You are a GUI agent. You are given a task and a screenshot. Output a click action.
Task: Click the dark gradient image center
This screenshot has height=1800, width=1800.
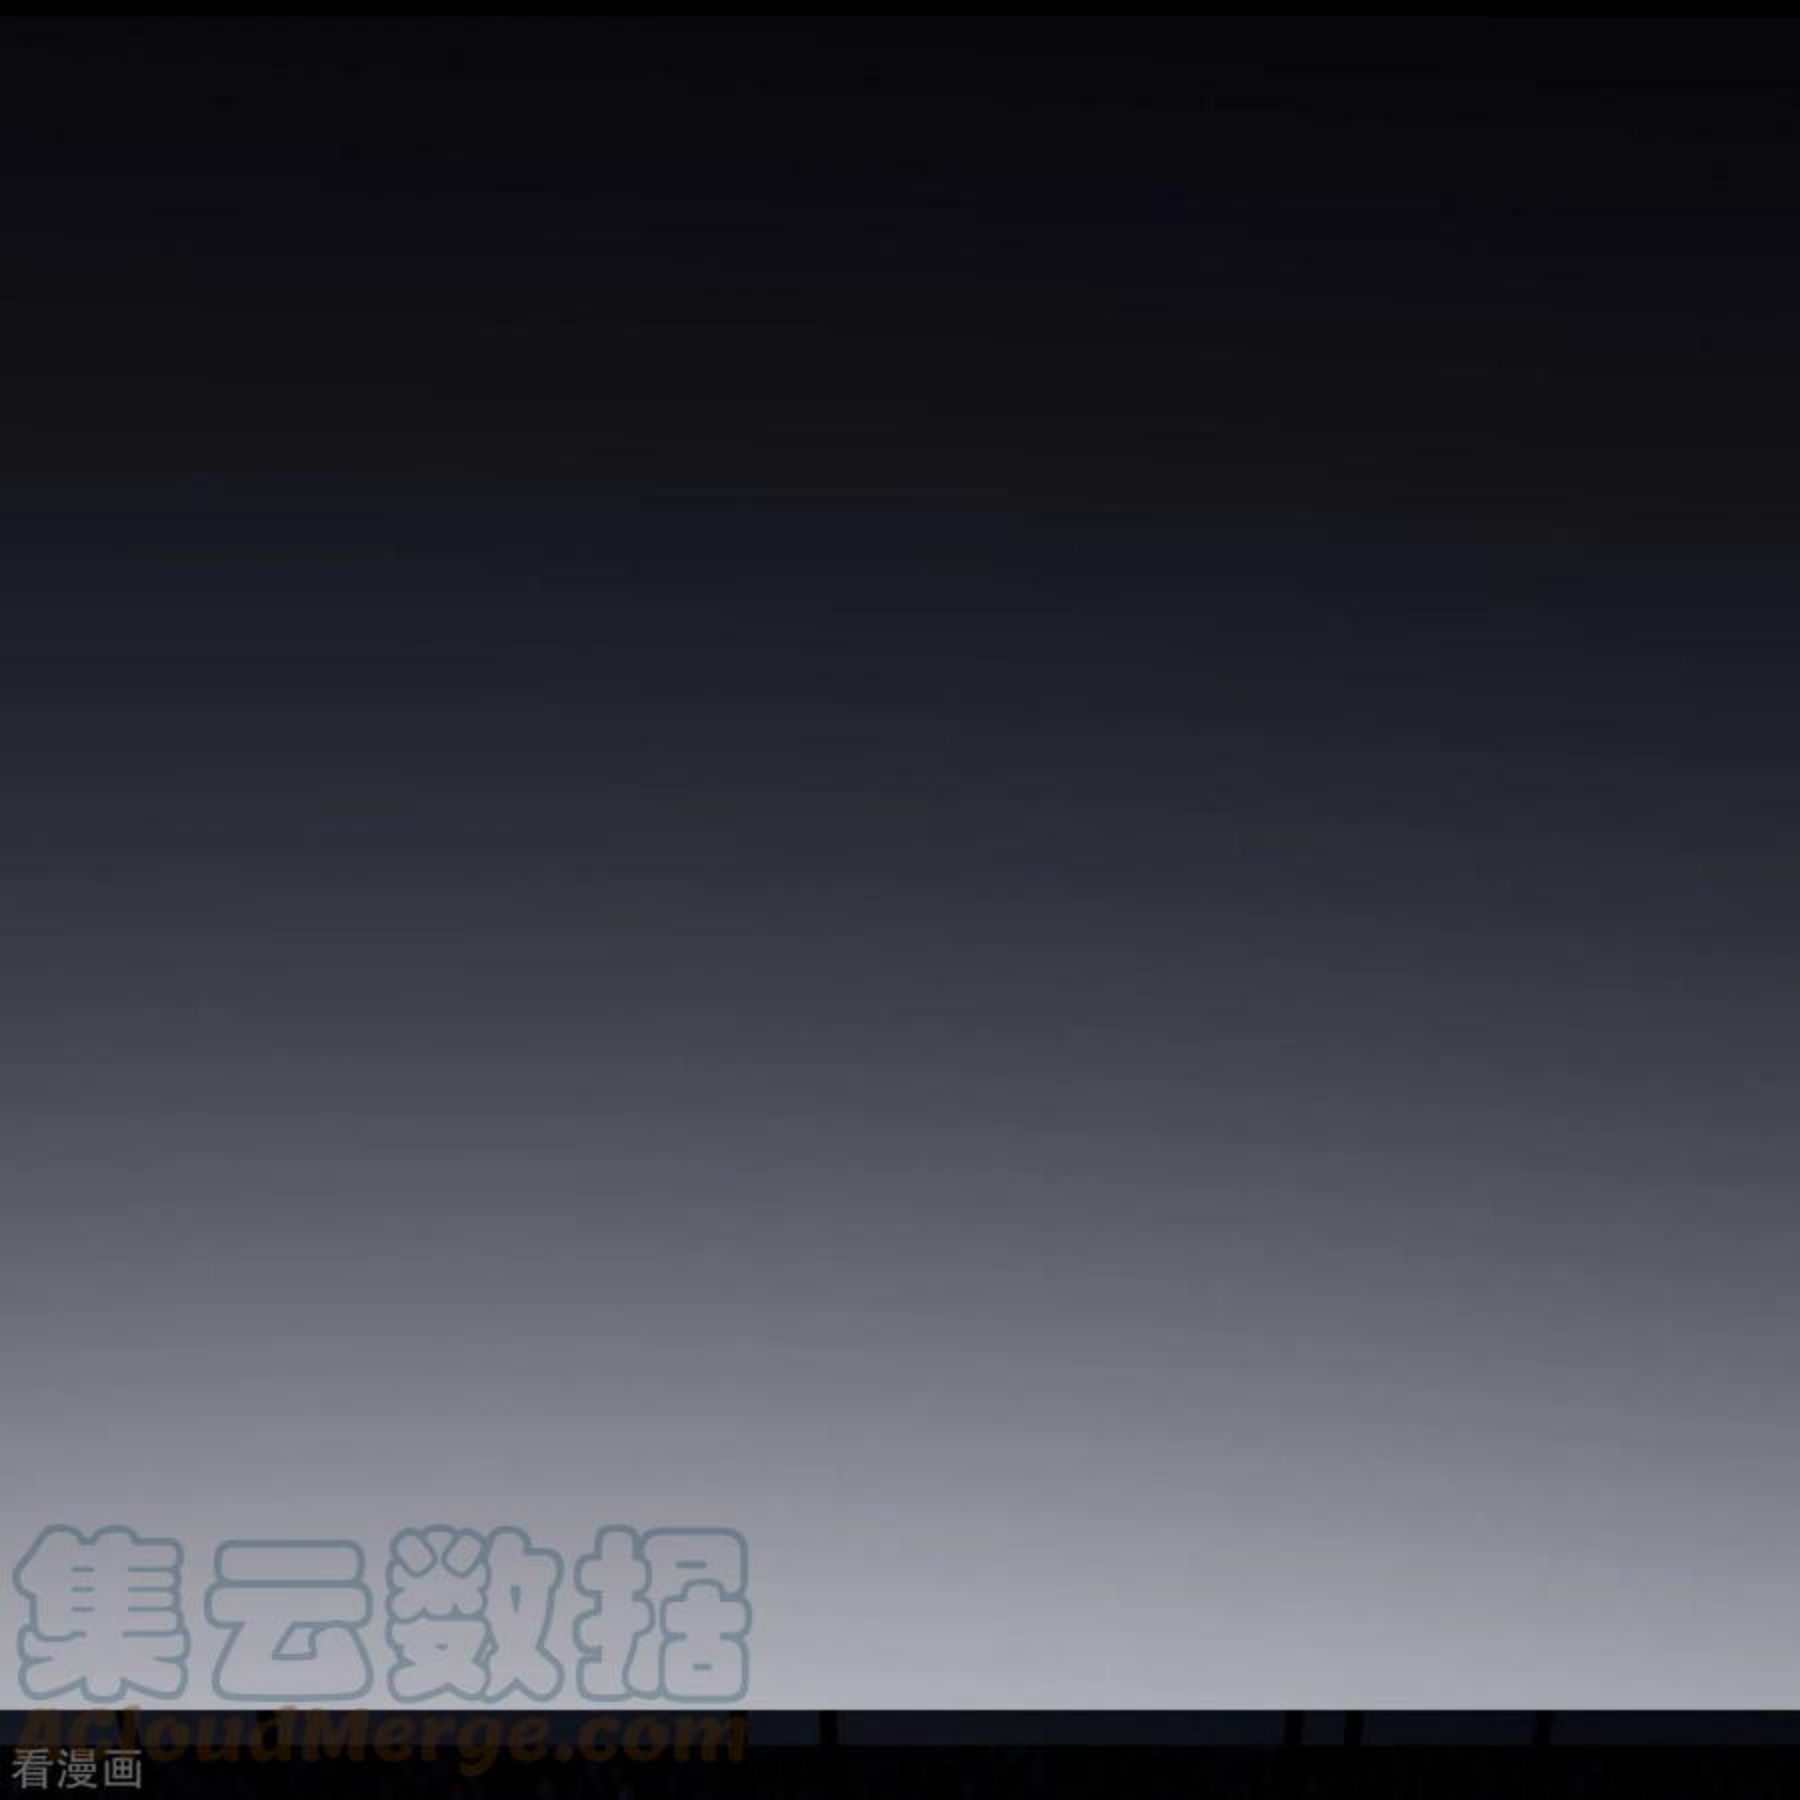(900, 860)
